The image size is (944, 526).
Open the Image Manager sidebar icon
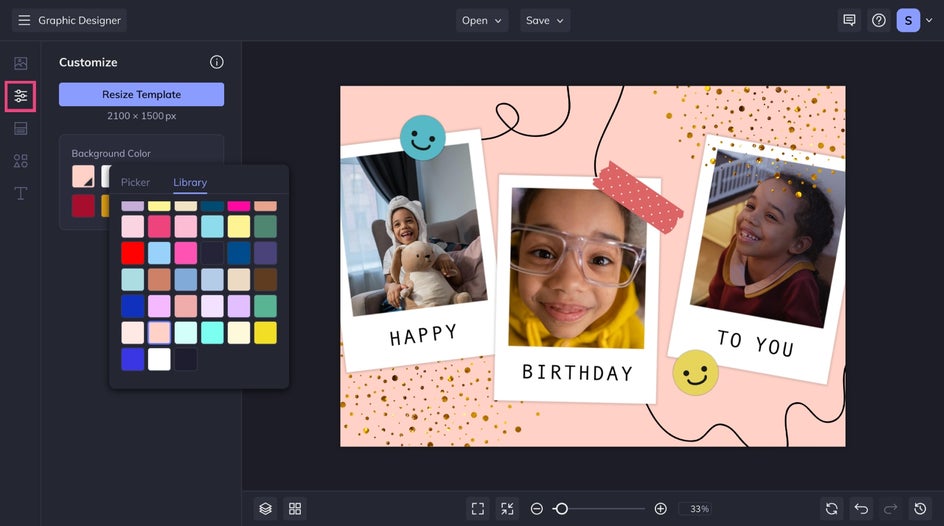point(20,63)
